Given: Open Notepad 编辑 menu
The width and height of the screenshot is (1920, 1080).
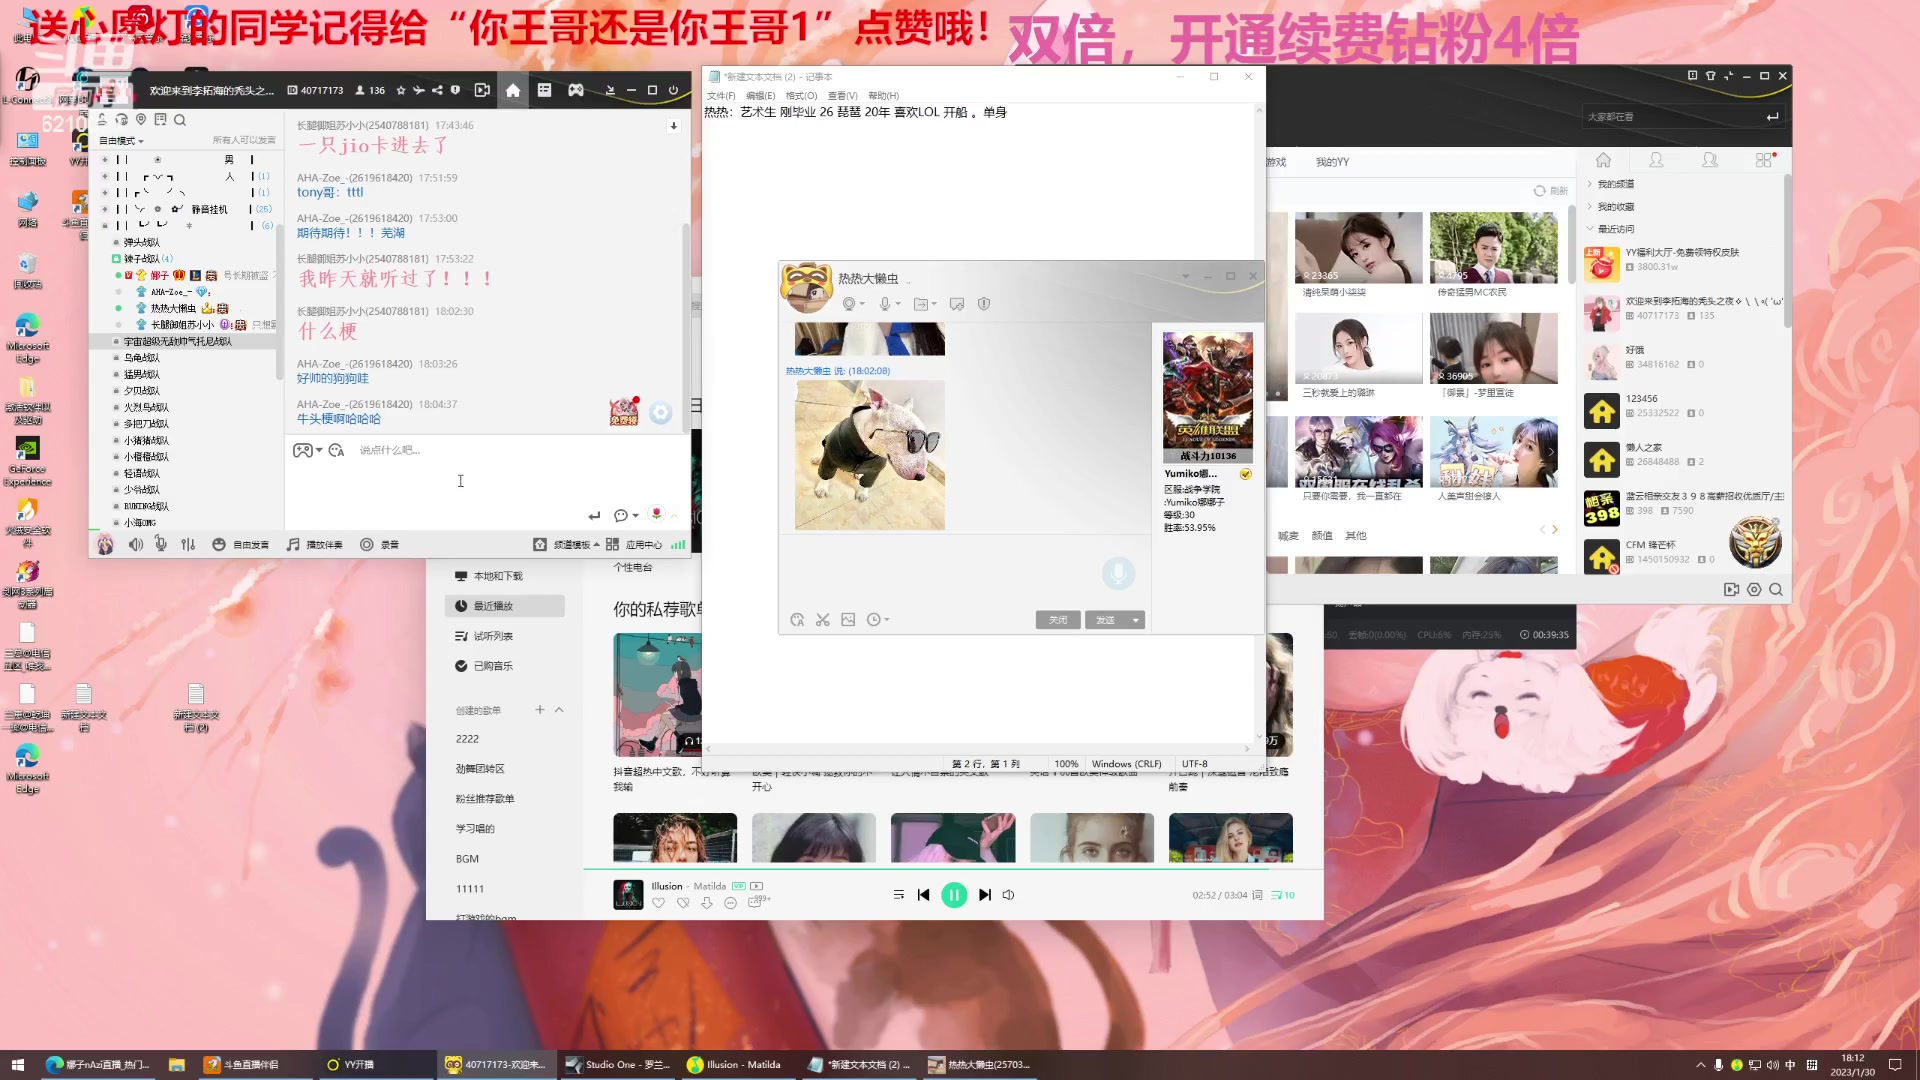Looking at the screenshot, I should 760,96.
